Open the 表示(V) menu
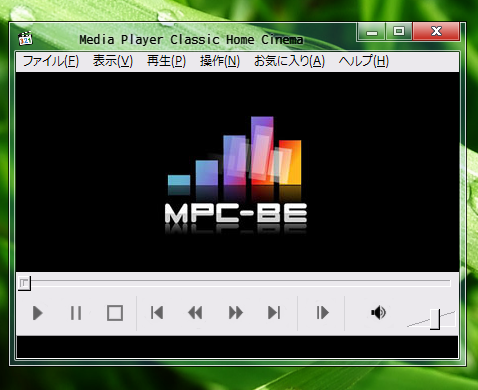 click(113, 61)
